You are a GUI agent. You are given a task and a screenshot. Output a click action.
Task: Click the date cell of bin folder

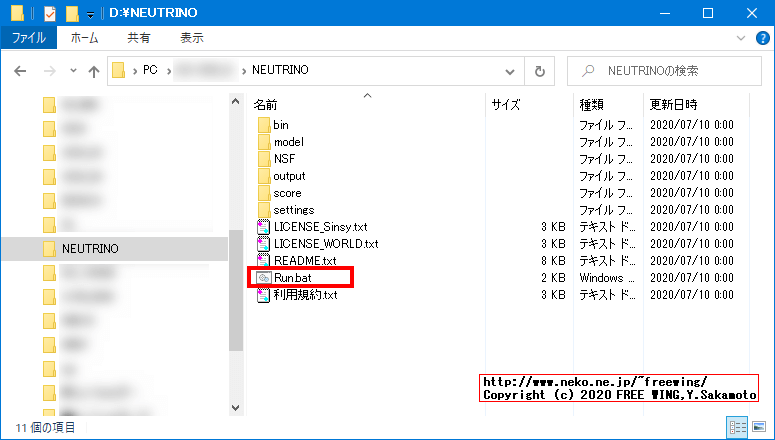pyautogui.click(x=692, y=125)
